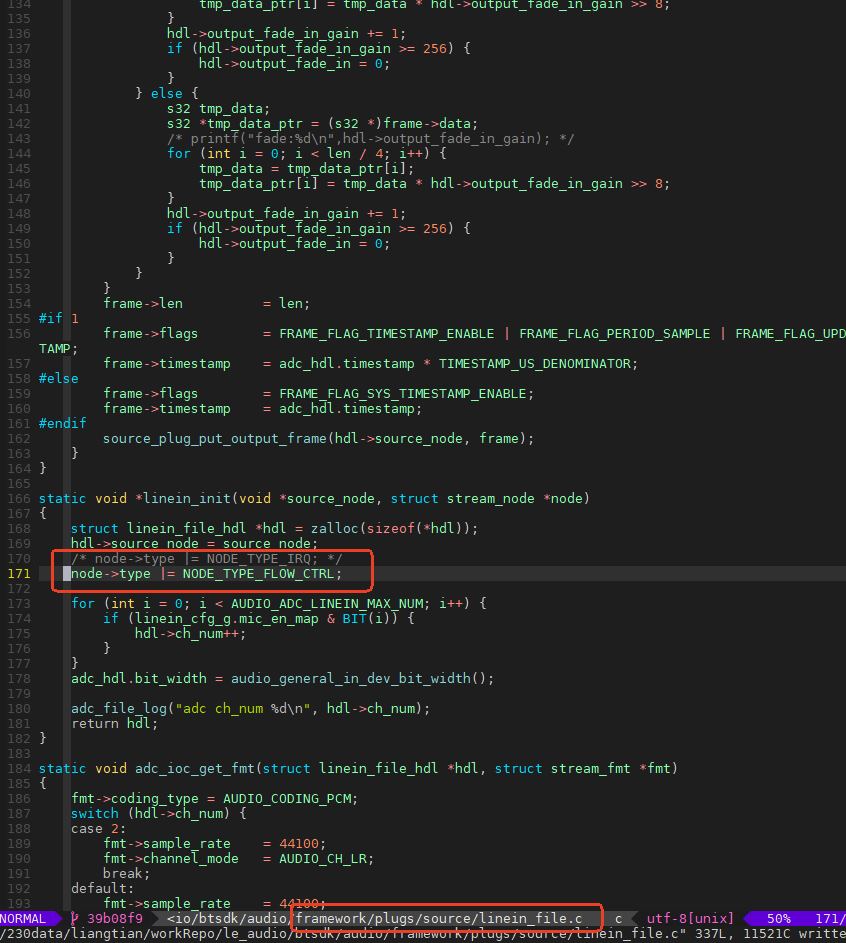Click line number 166 in the gutter

[x=19, y=499]
